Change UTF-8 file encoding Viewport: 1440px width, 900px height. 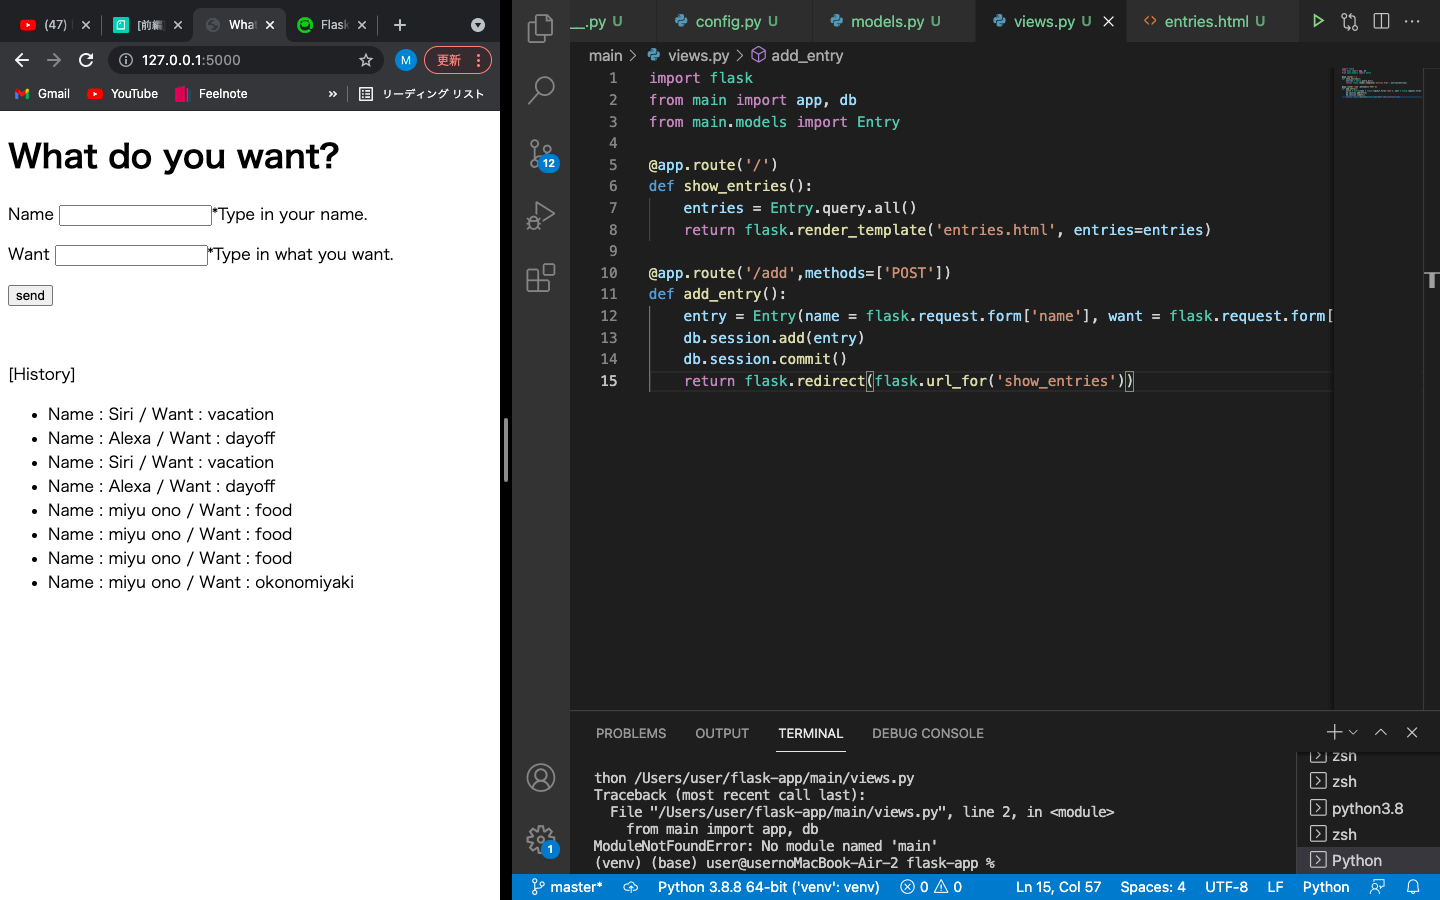click(1226, 887)
